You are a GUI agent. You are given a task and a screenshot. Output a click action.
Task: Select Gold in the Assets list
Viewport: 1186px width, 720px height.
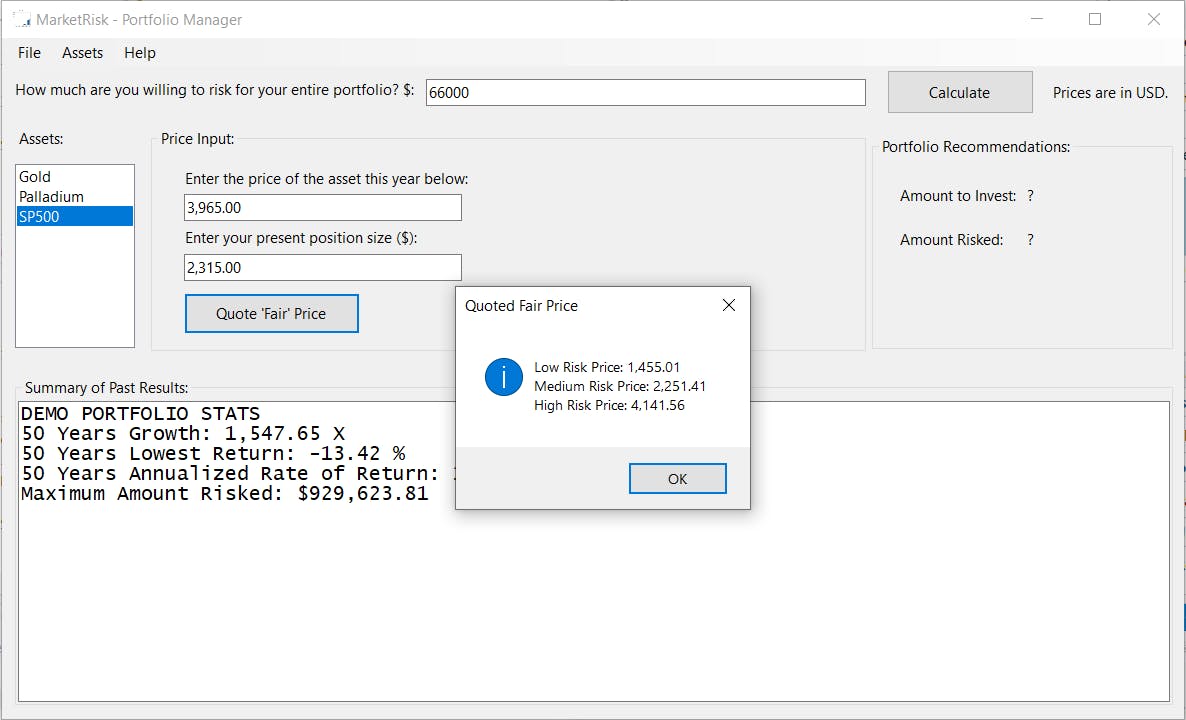point(74,176)
